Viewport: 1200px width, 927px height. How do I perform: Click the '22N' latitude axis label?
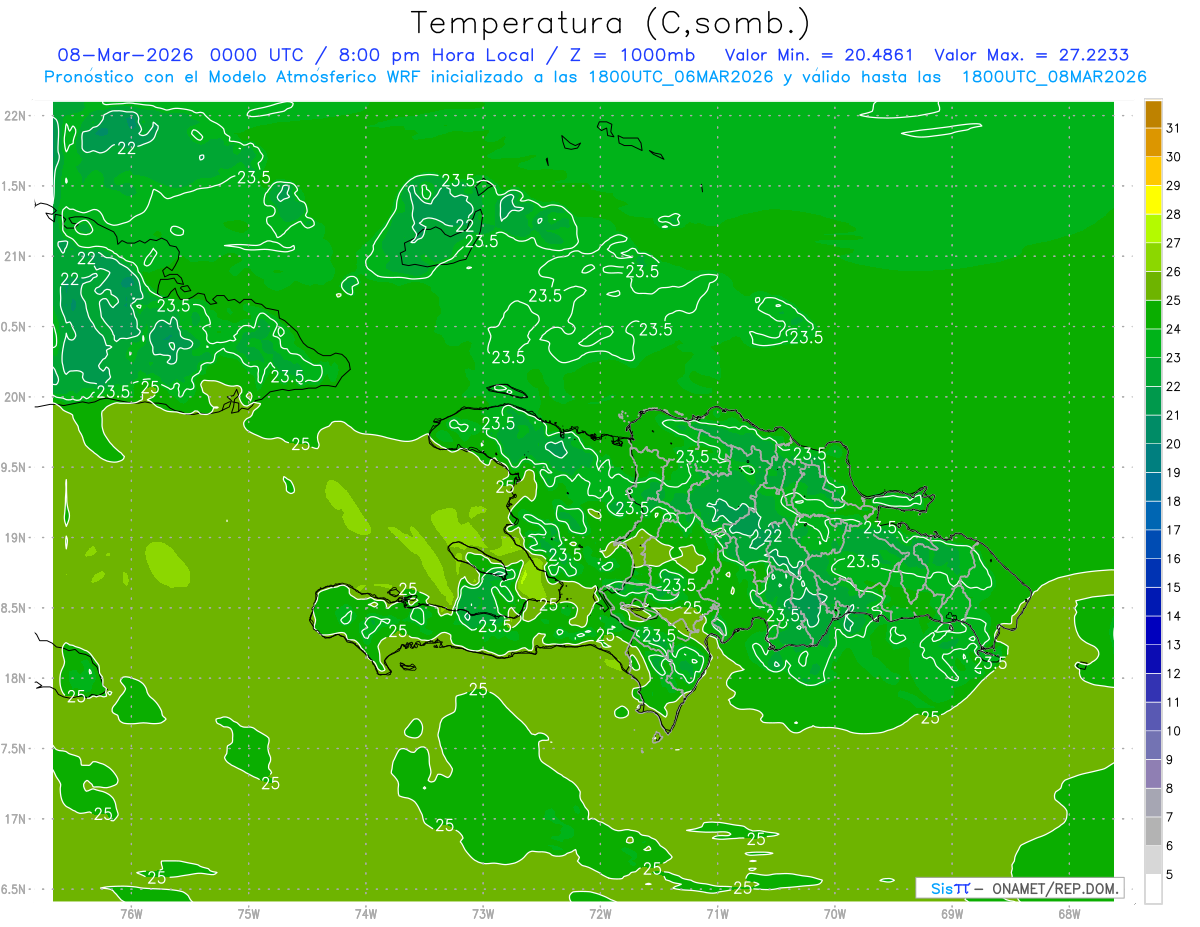[x=14, y=116]
